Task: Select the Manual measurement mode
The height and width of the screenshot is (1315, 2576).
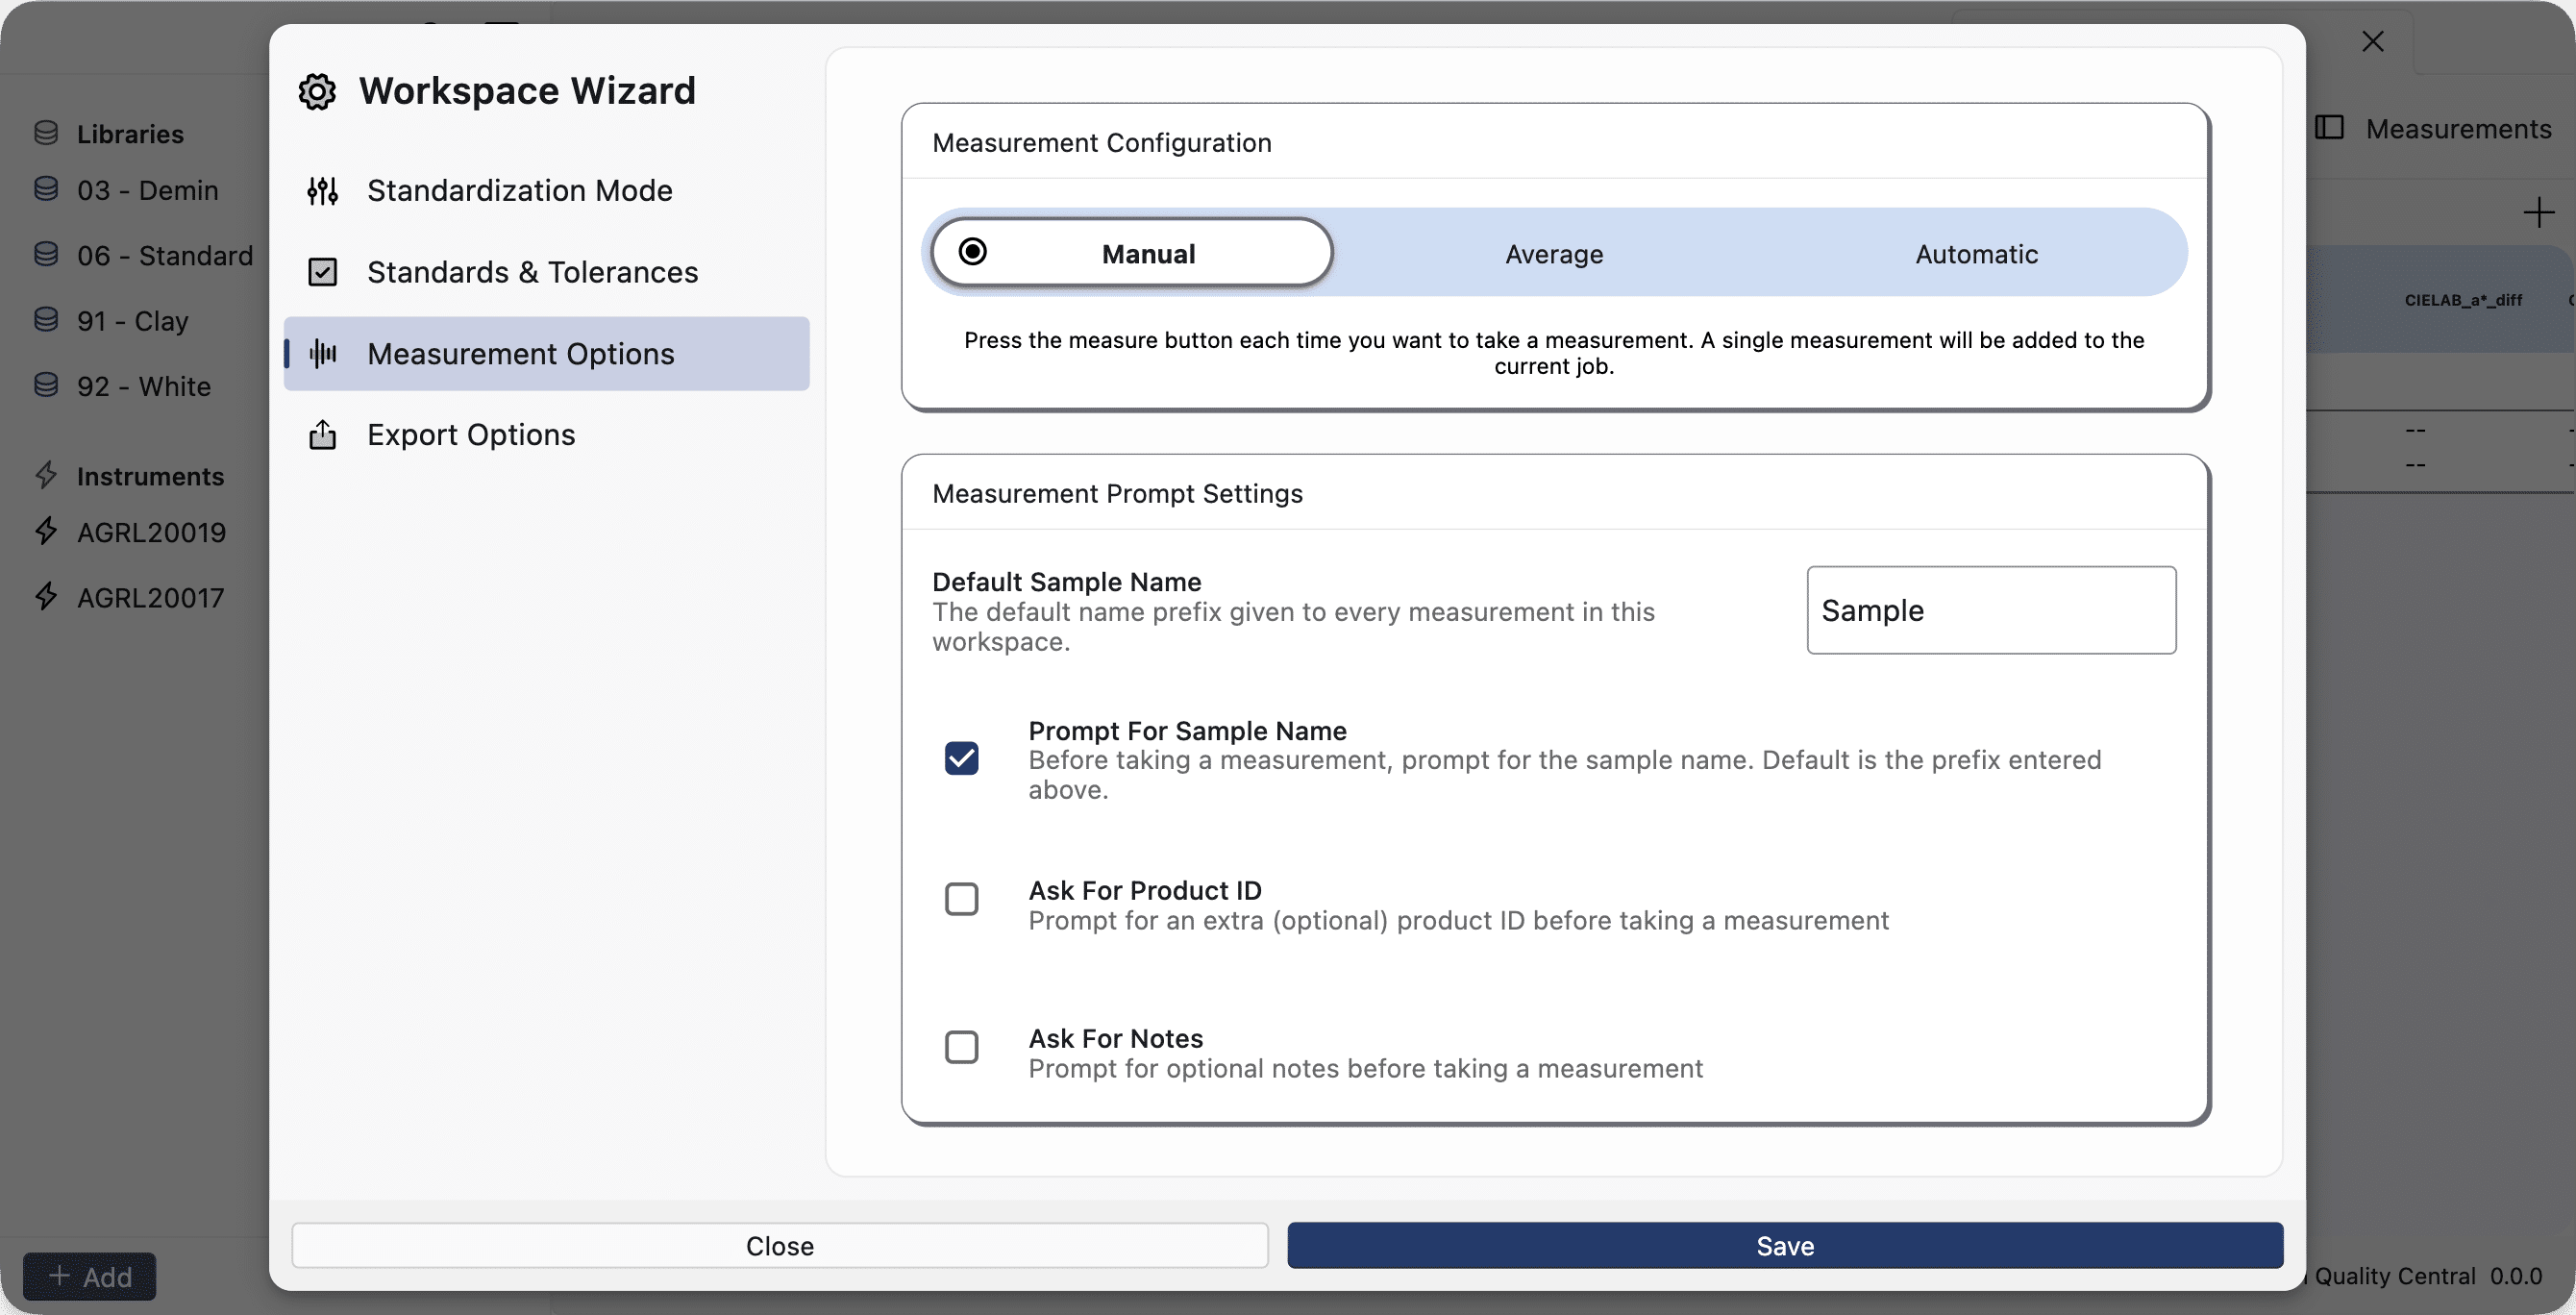Action: coord(1132,253)
